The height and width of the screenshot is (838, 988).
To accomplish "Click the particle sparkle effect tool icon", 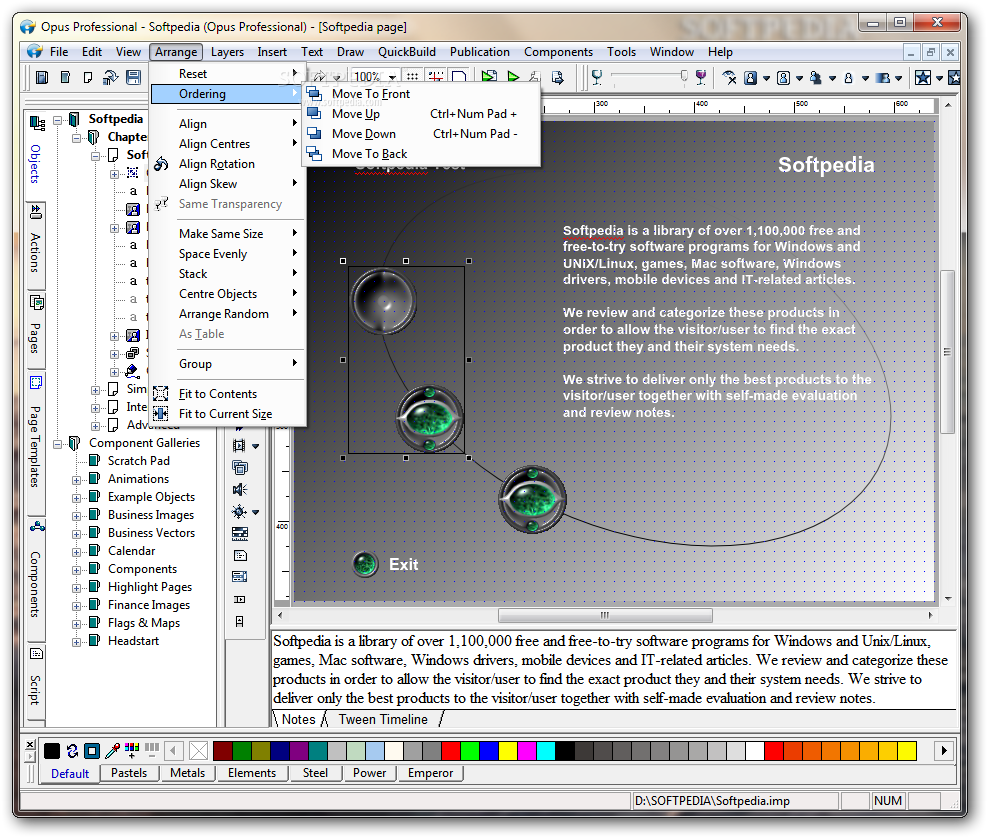I will click(239, 512).
